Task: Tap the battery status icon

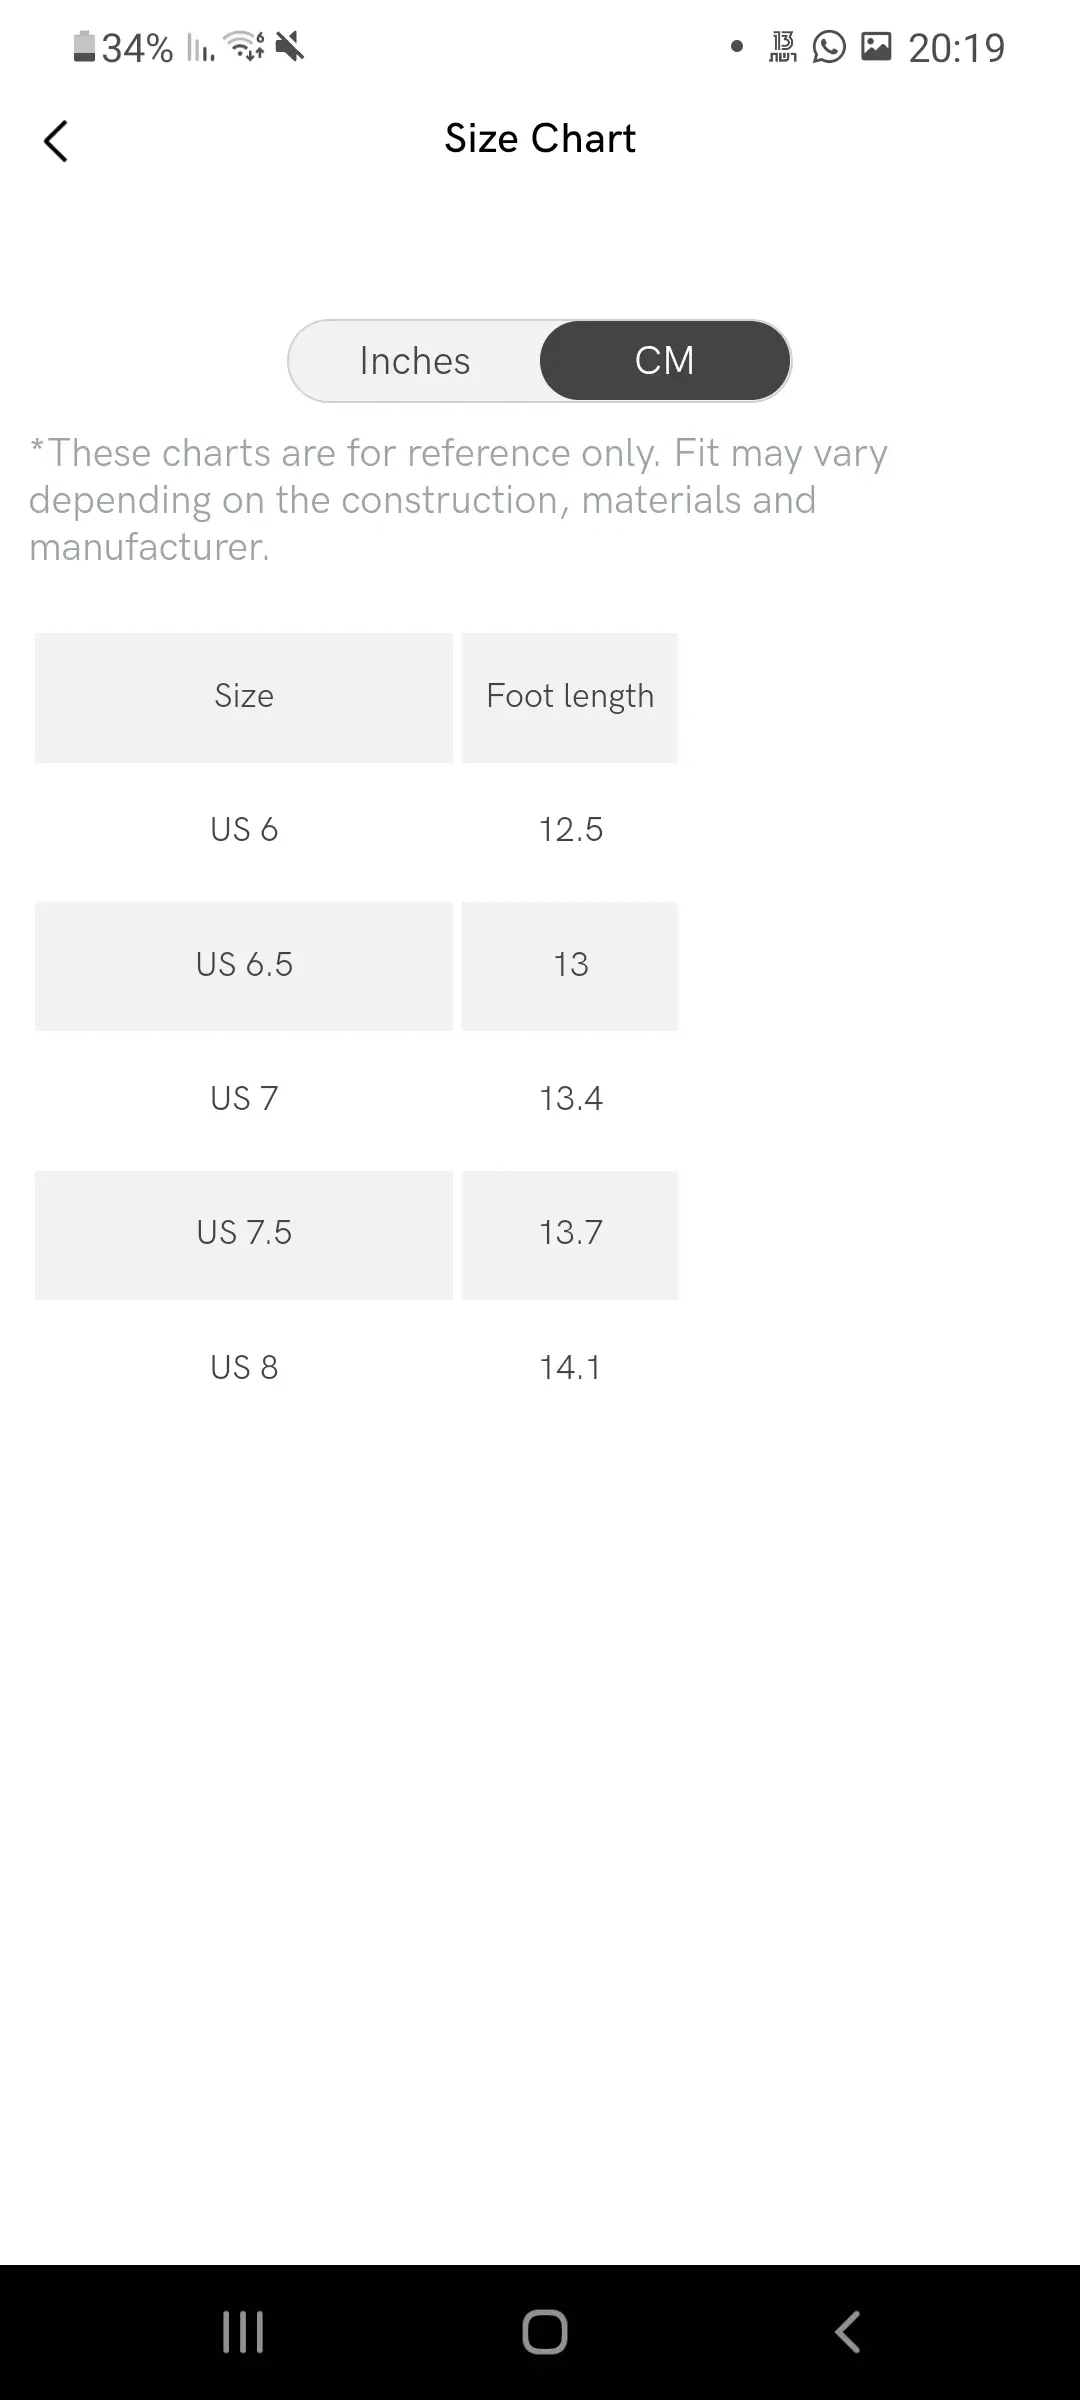Action: tap(84, 47)
